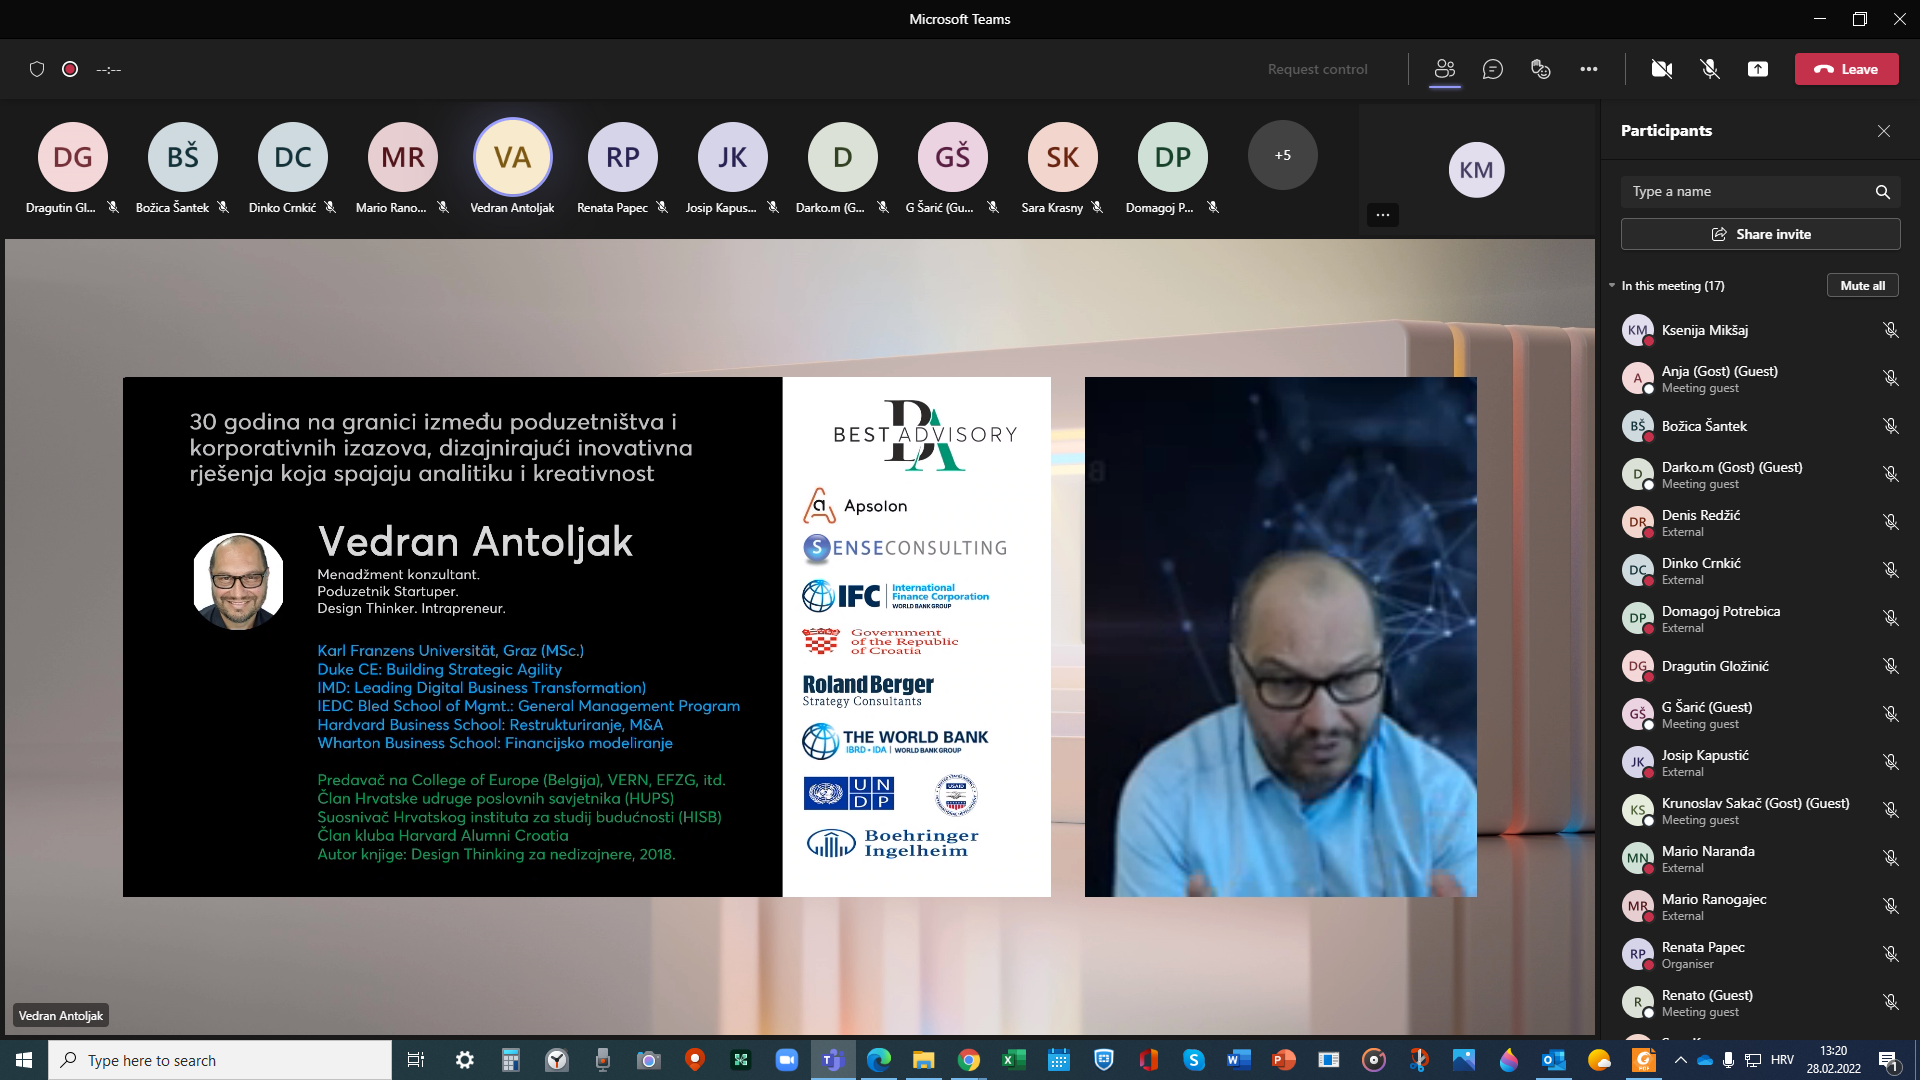Click the search magnifier in participants panel
The image size is (1920, 1080).
[1882, 191]
